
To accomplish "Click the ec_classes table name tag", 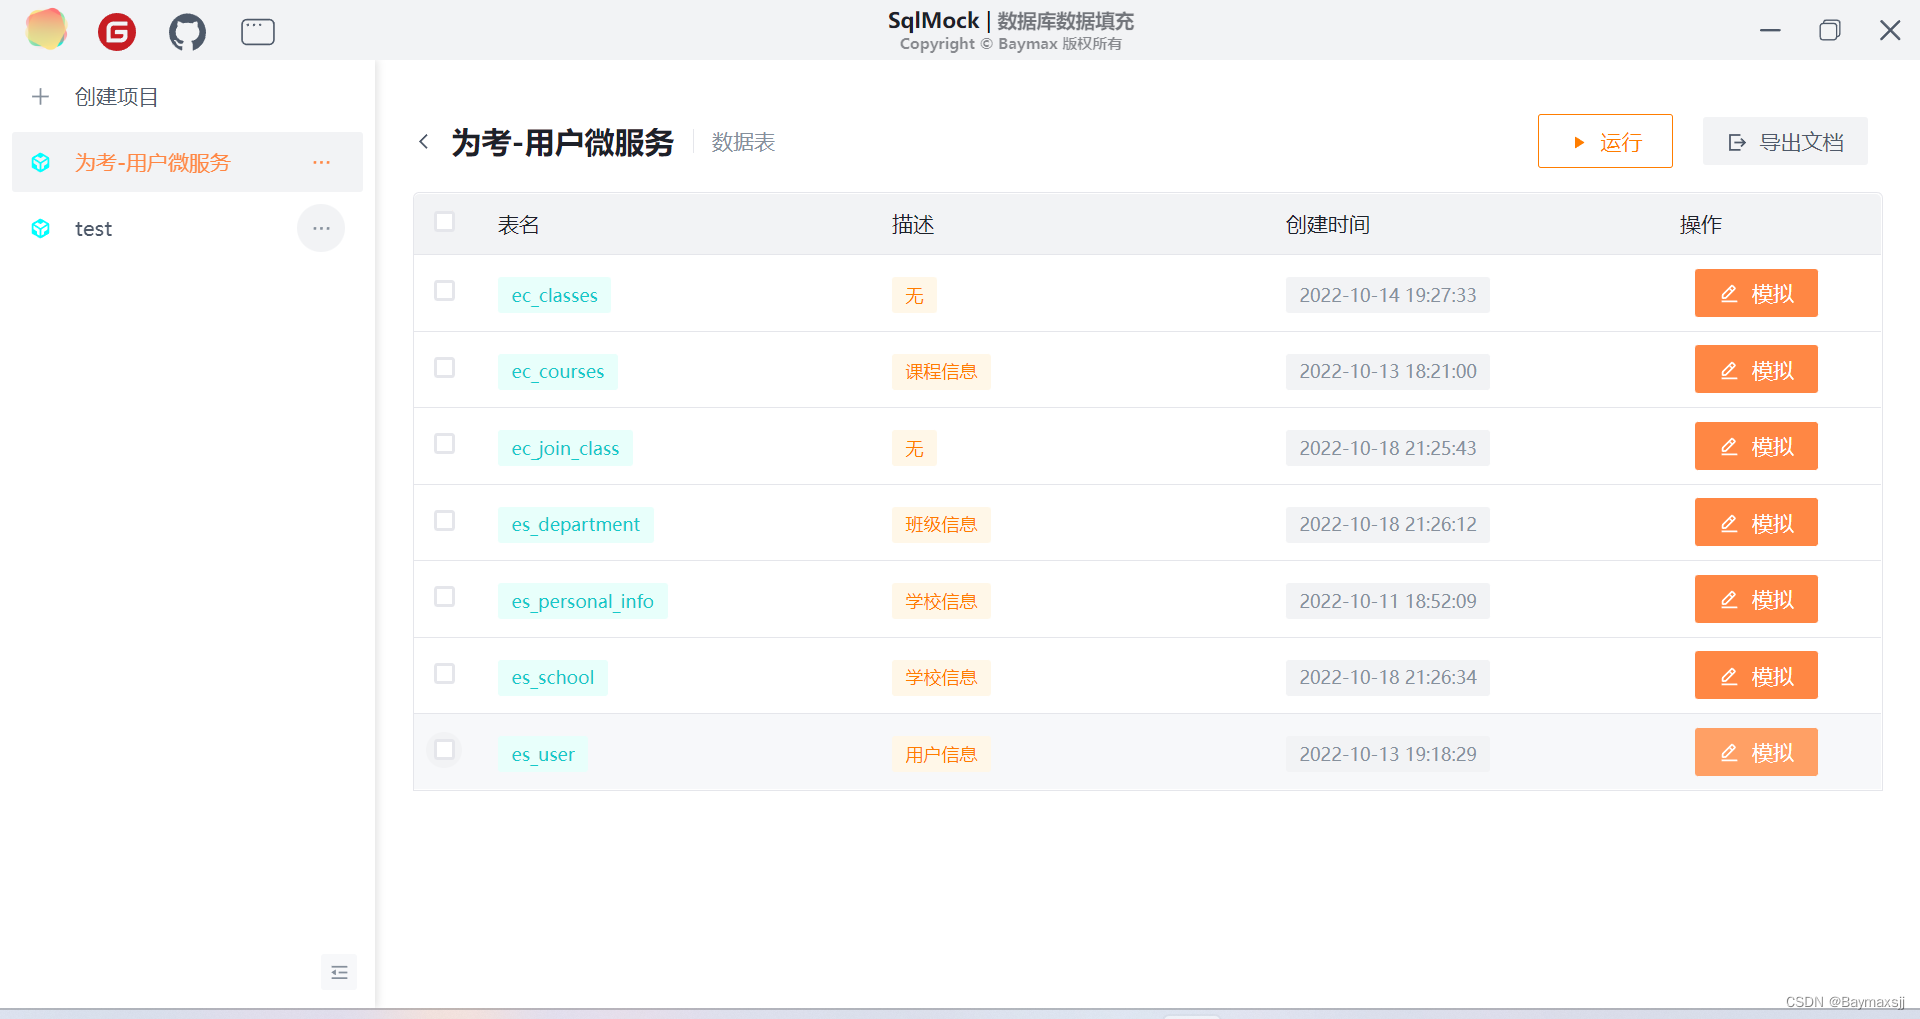I will coord(554,295).
